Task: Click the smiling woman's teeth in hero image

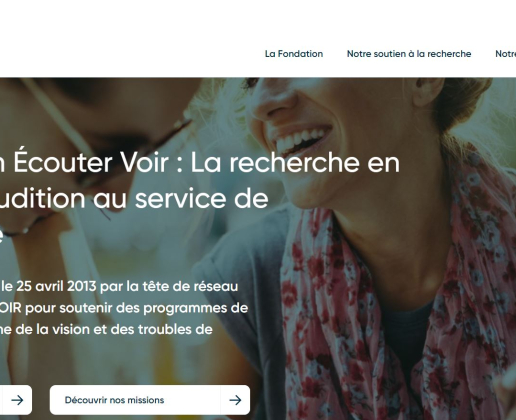Action: click(300, 139)
